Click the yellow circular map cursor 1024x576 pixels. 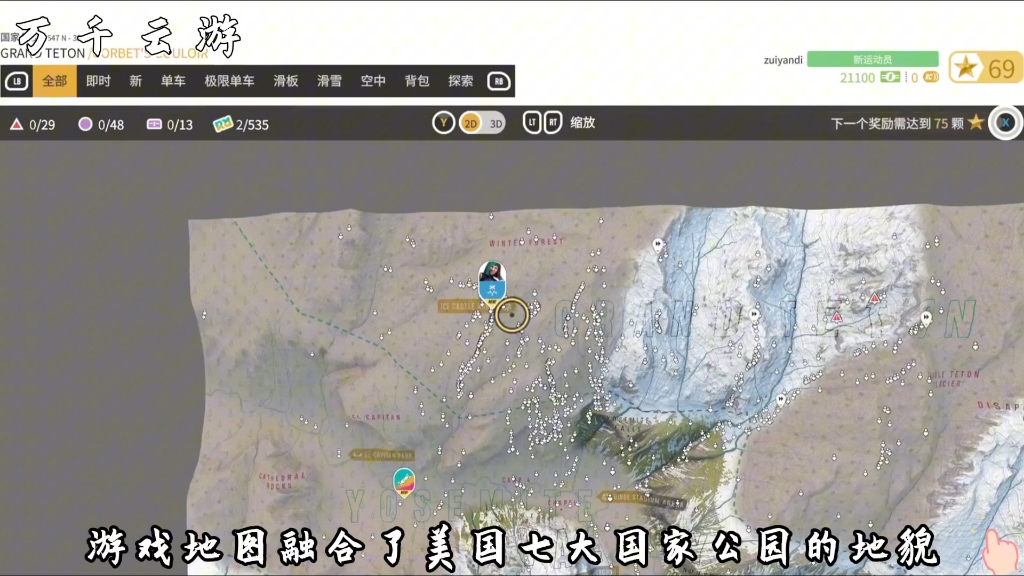511,315
